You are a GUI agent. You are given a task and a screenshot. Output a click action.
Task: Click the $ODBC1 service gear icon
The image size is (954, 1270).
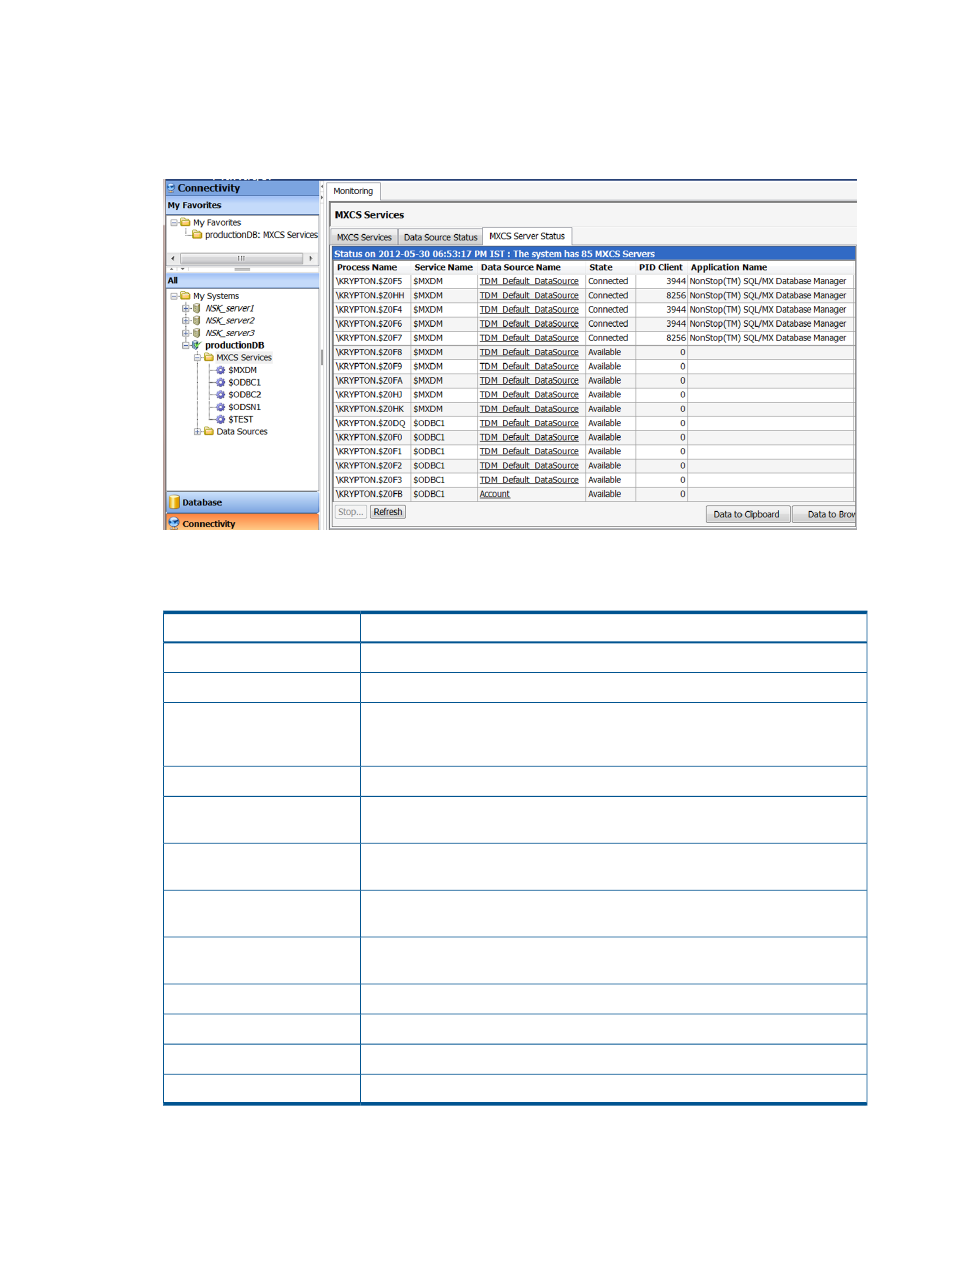(x=221, y=382)
